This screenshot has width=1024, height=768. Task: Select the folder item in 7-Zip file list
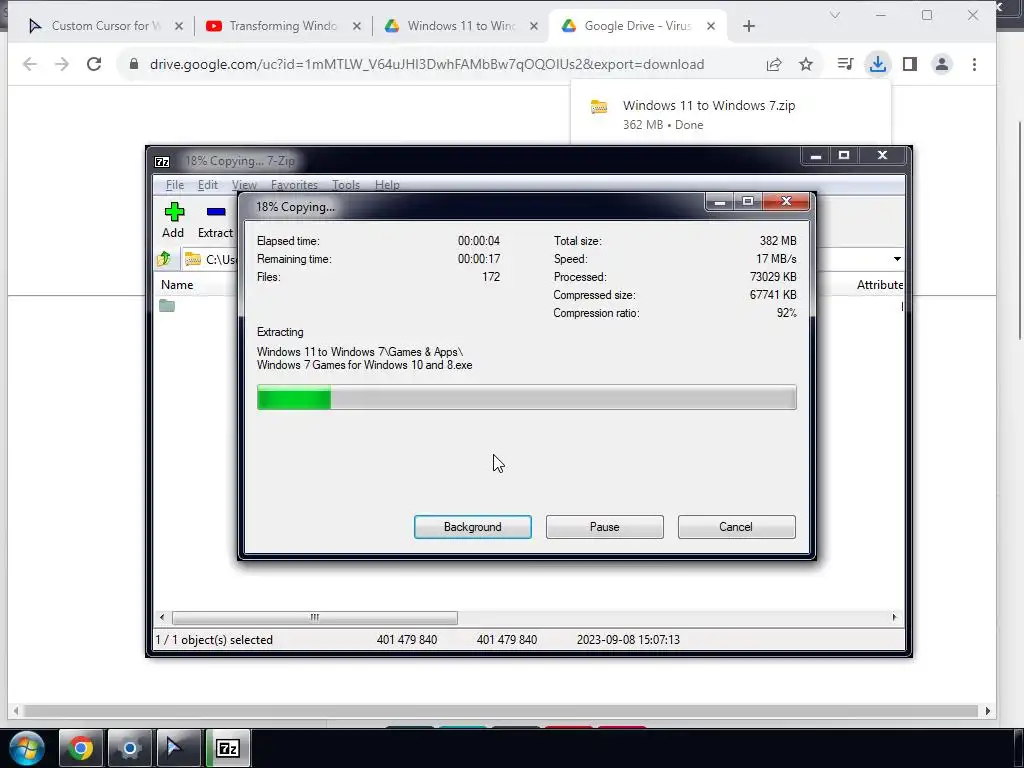coord(167,306)
